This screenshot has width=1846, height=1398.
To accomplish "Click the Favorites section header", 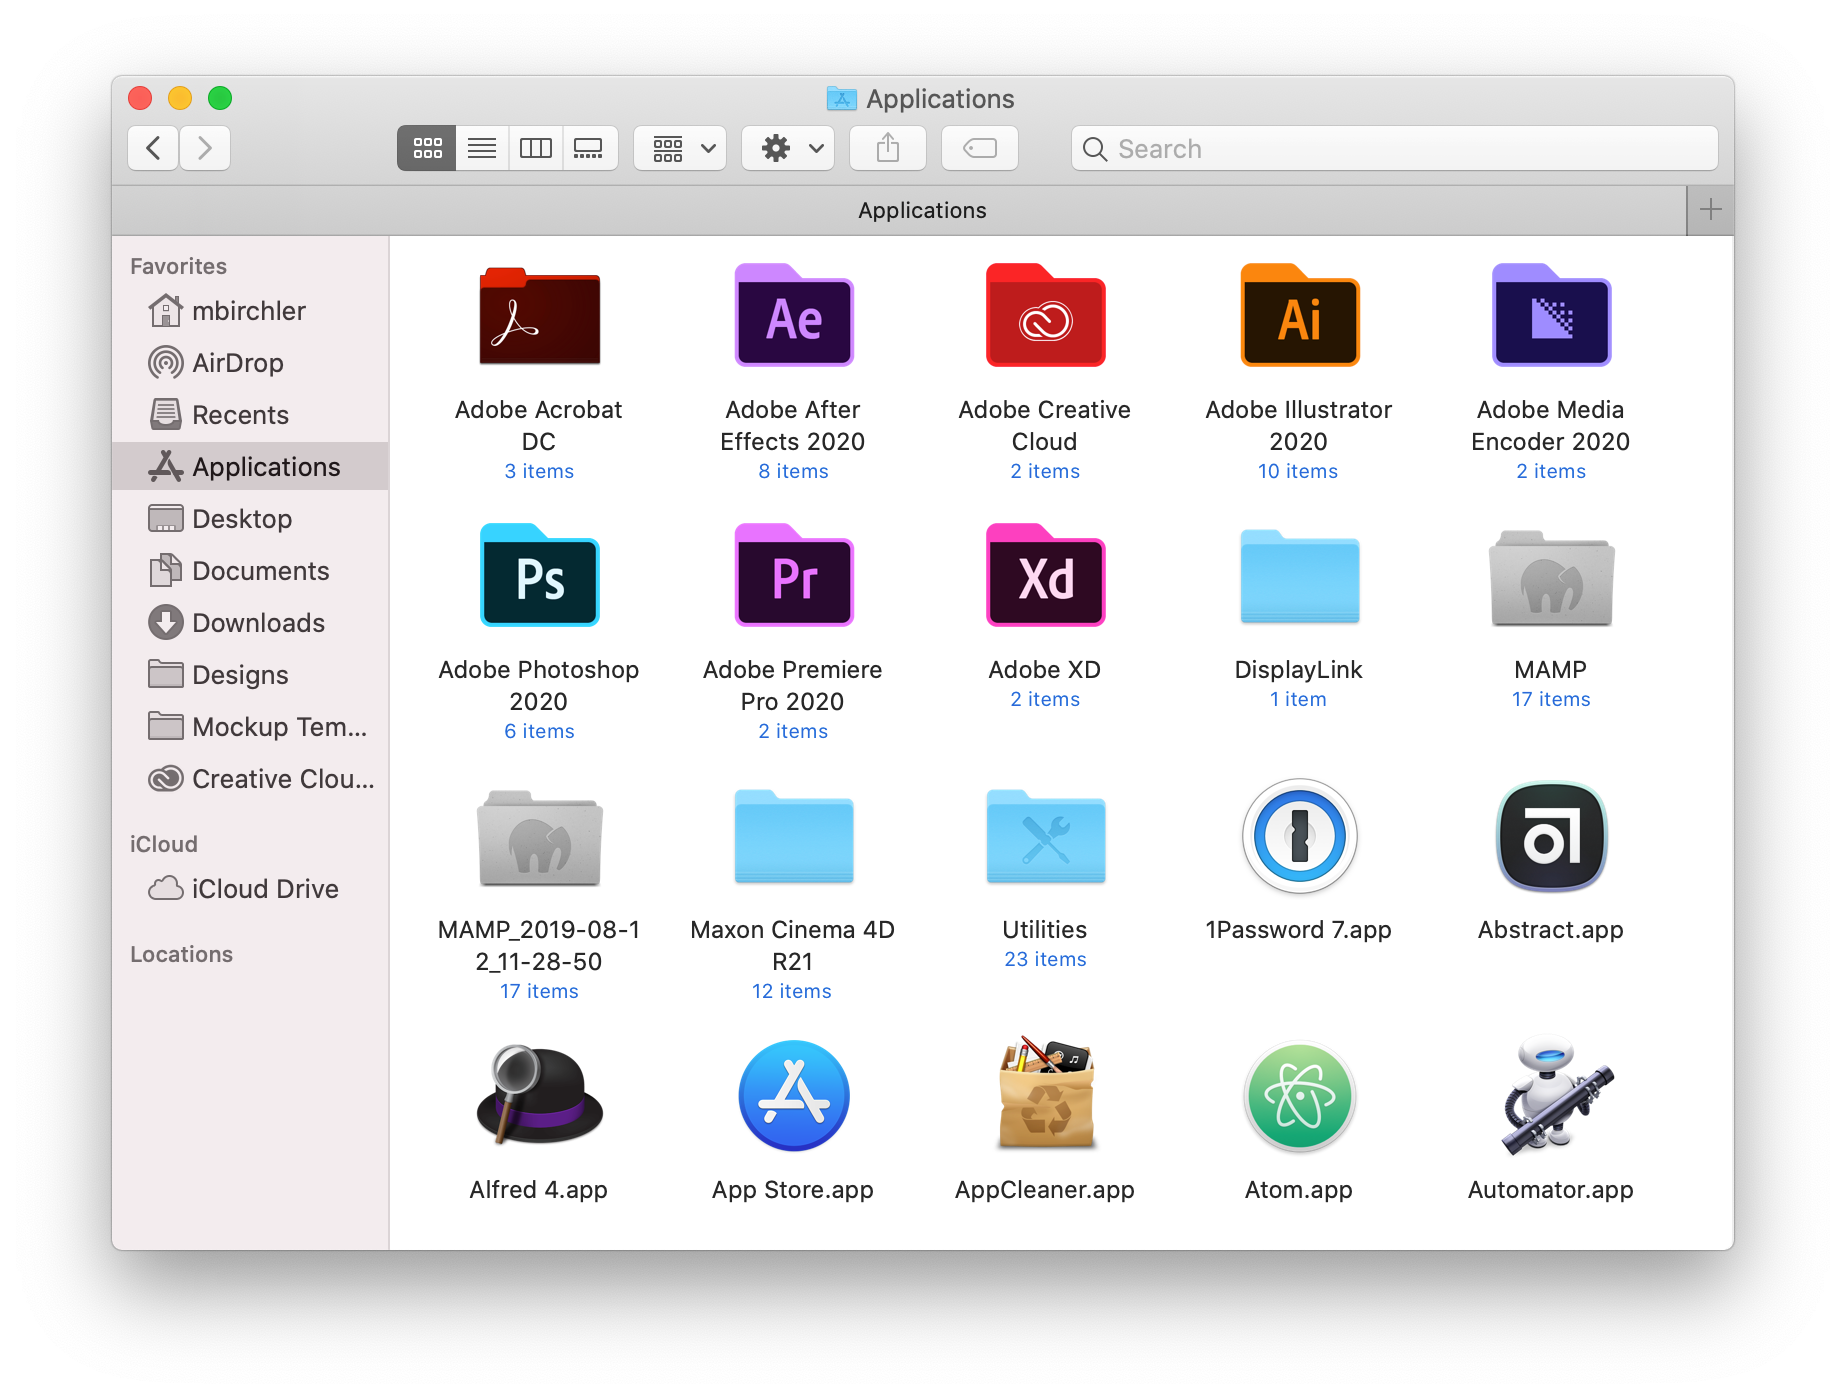I will pyautogui.click(x=179, y=267).
